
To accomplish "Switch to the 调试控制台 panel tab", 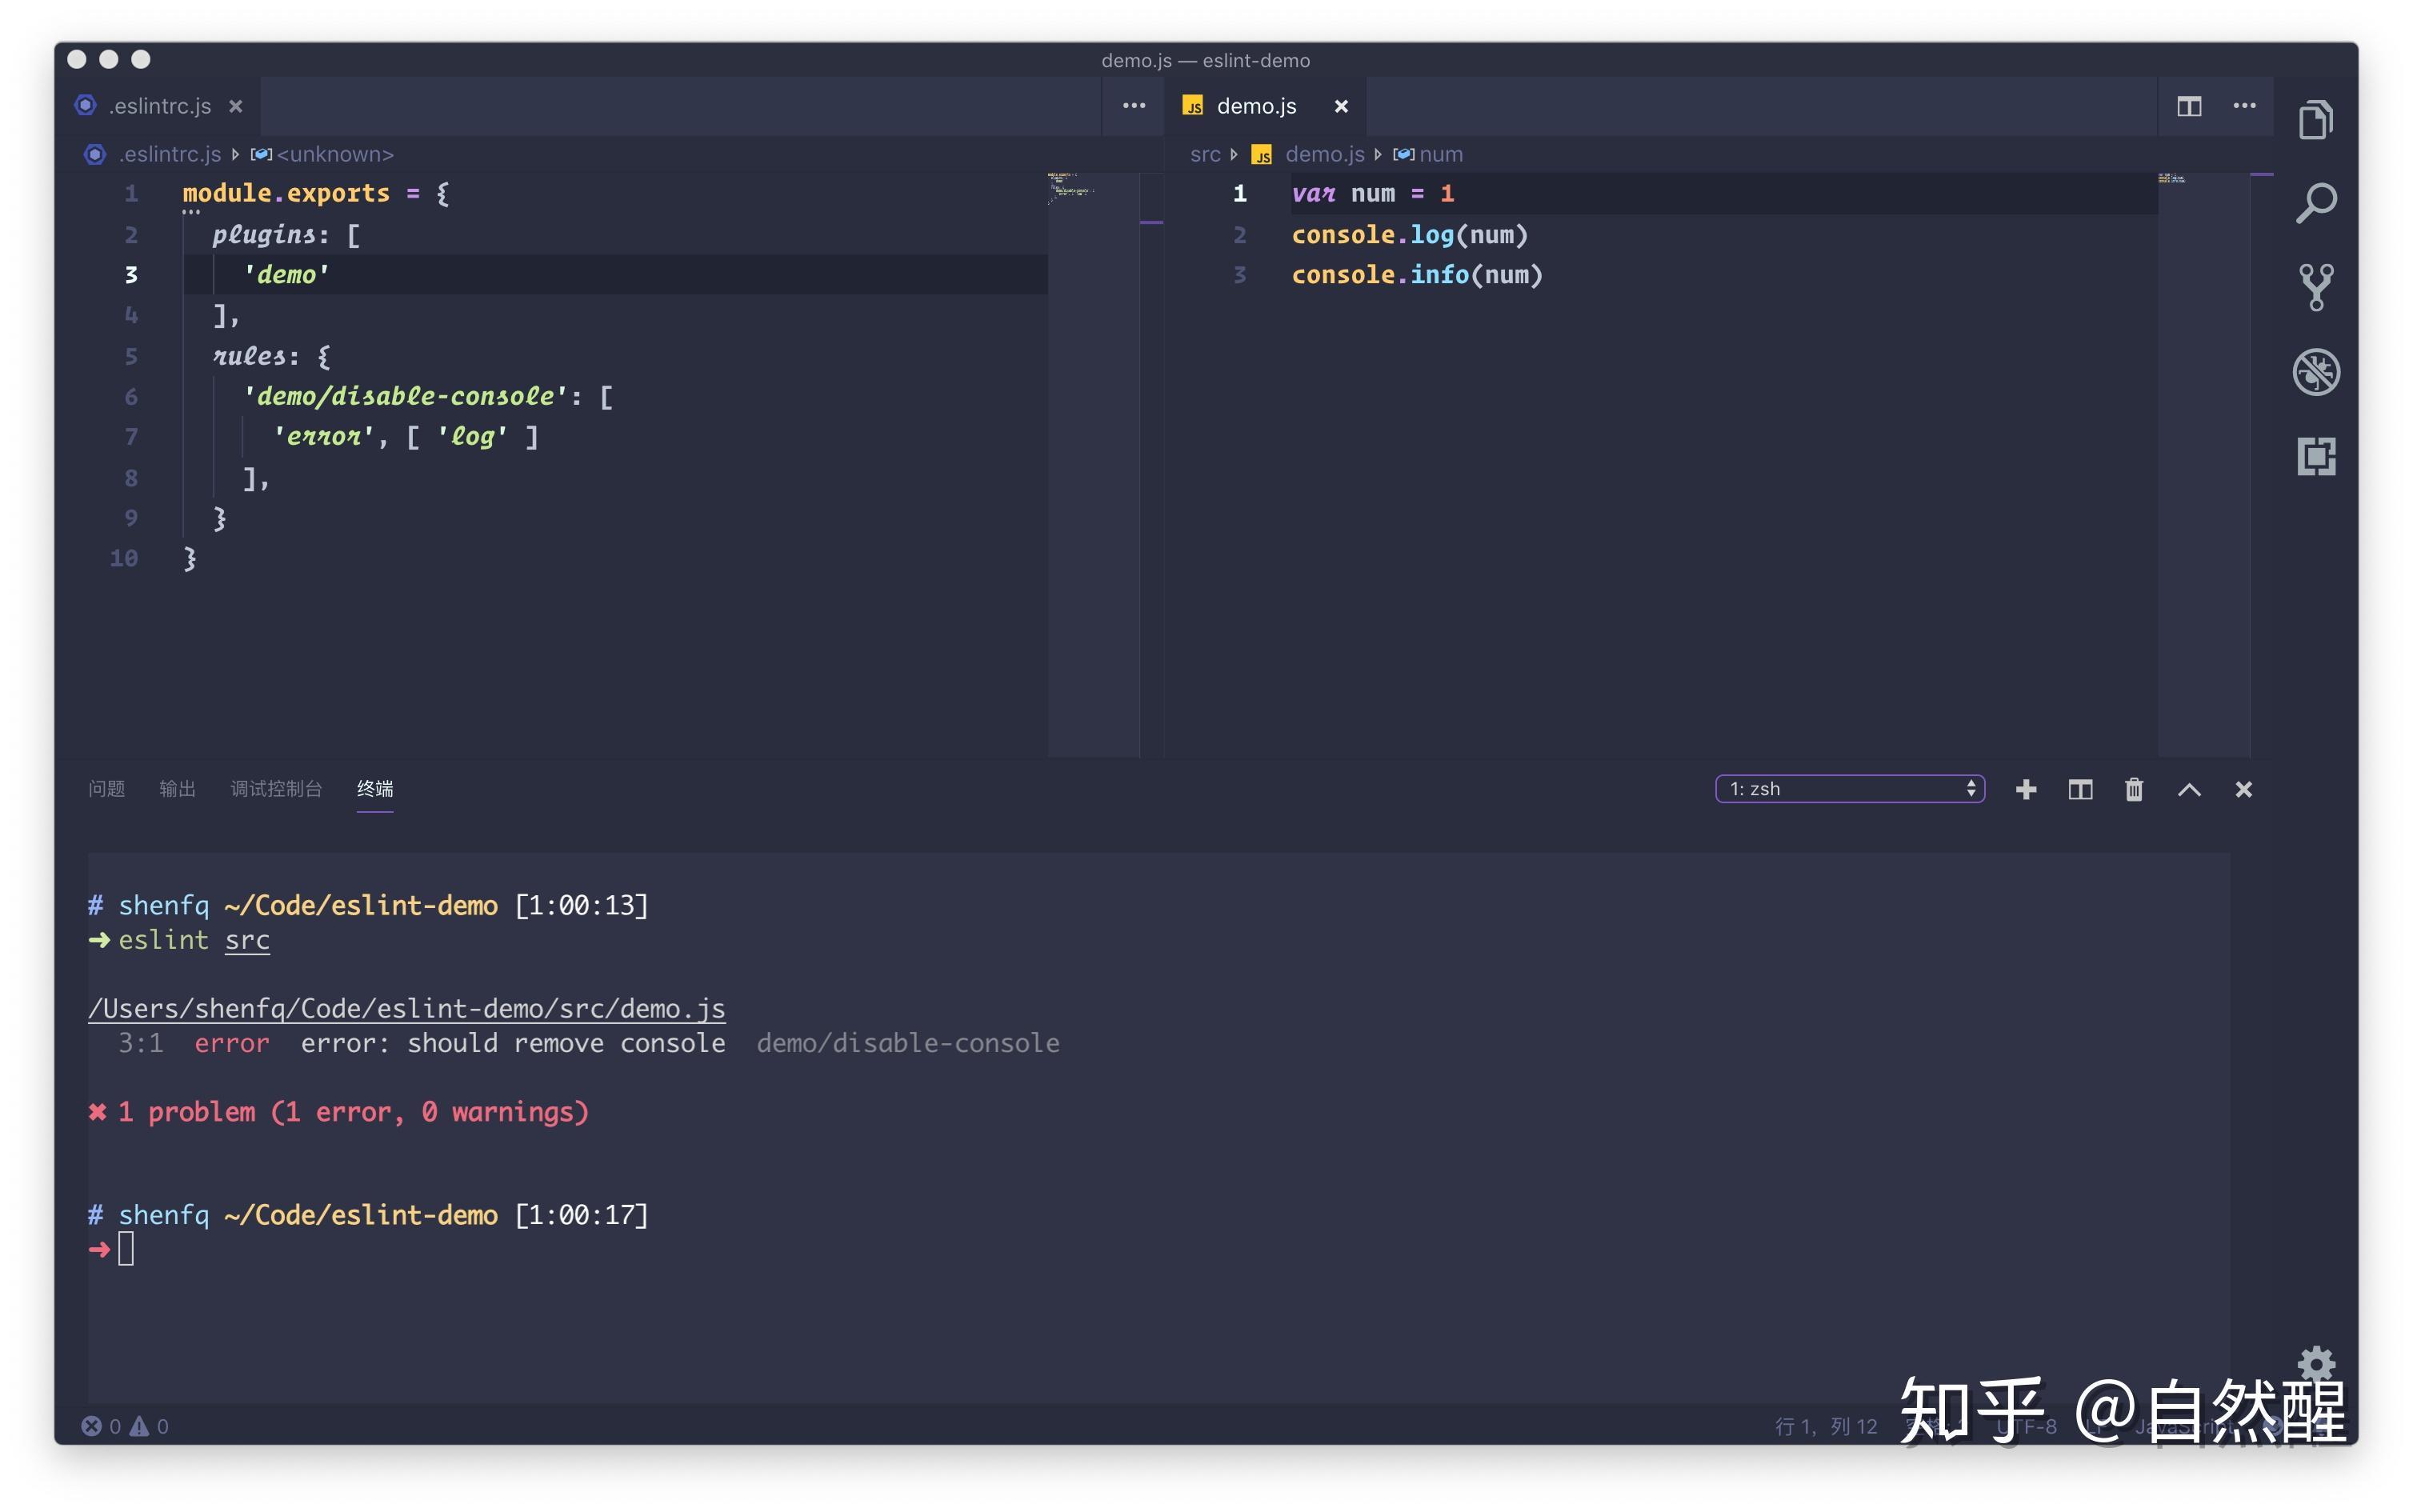I will click(276, 789).
